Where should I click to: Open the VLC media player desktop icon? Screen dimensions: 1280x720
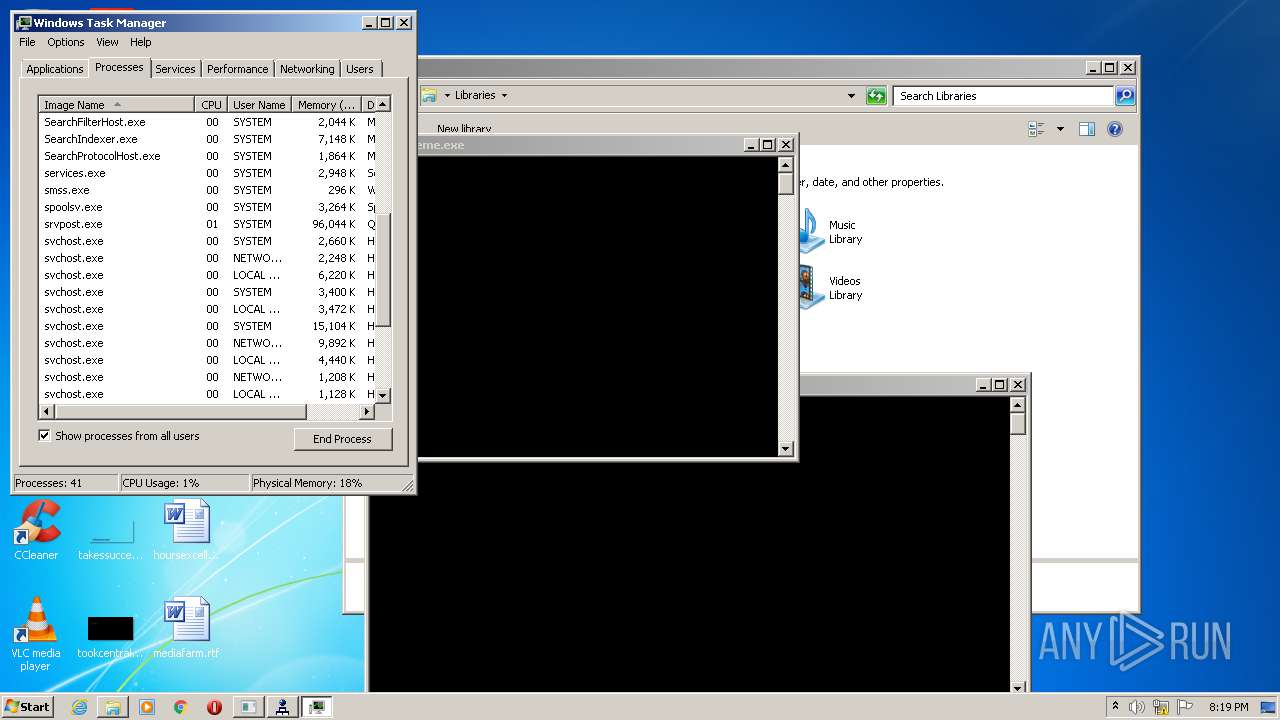37,634
